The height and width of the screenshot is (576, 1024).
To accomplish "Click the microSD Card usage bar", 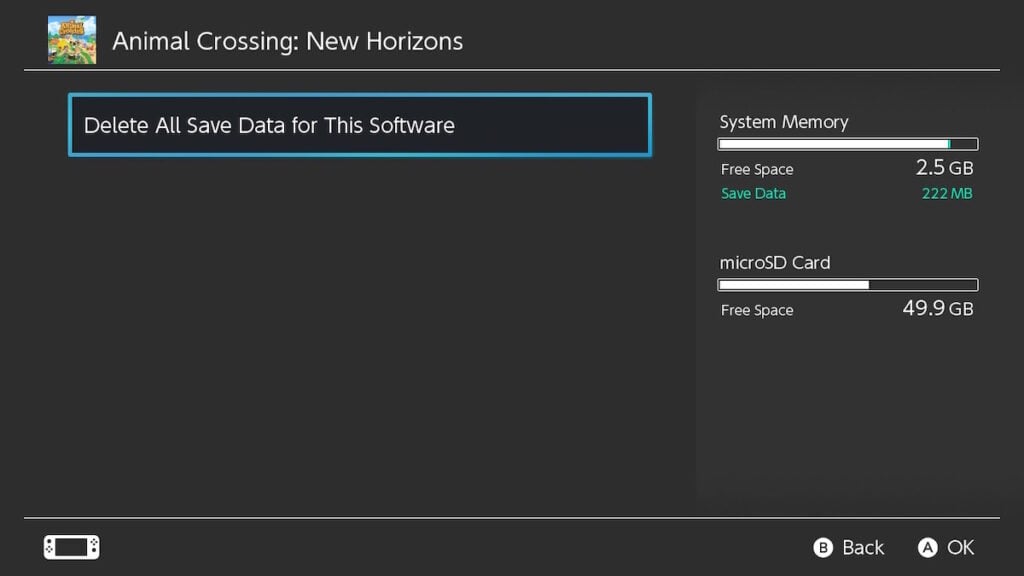I will click(x=847, y=285).
